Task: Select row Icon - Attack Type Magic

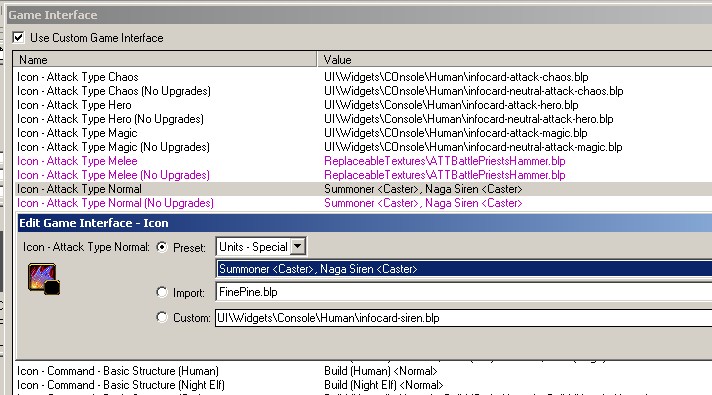Action: tap(77, 133)
